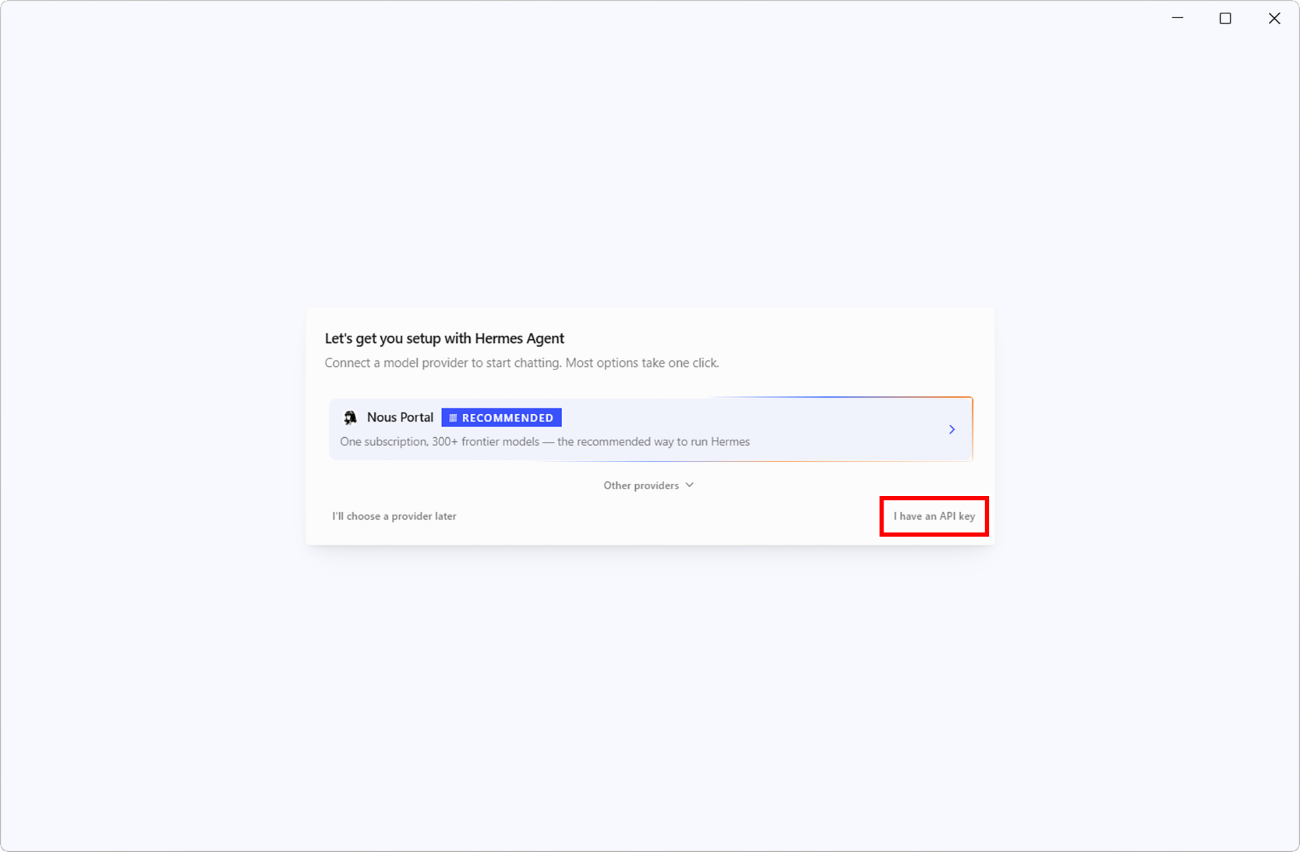Image resolution: width=1300 pixels, height=852 pixels.
Task: Maximize the Hermes Agent window
Action: (x=1226, y=18)
